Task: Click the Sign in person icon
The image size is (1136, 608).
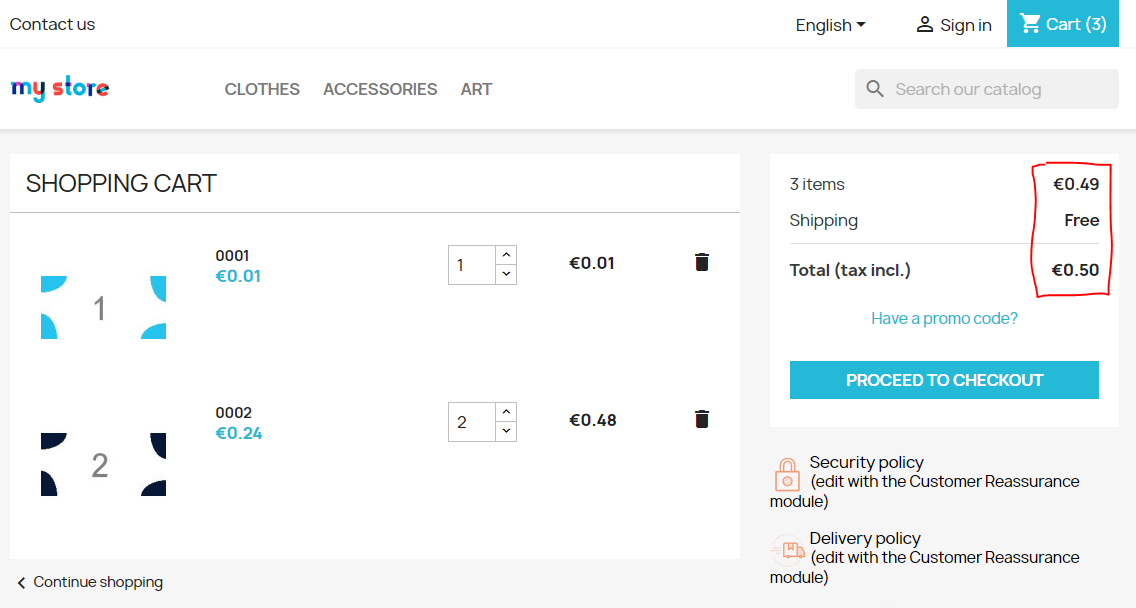Action: 923,24
